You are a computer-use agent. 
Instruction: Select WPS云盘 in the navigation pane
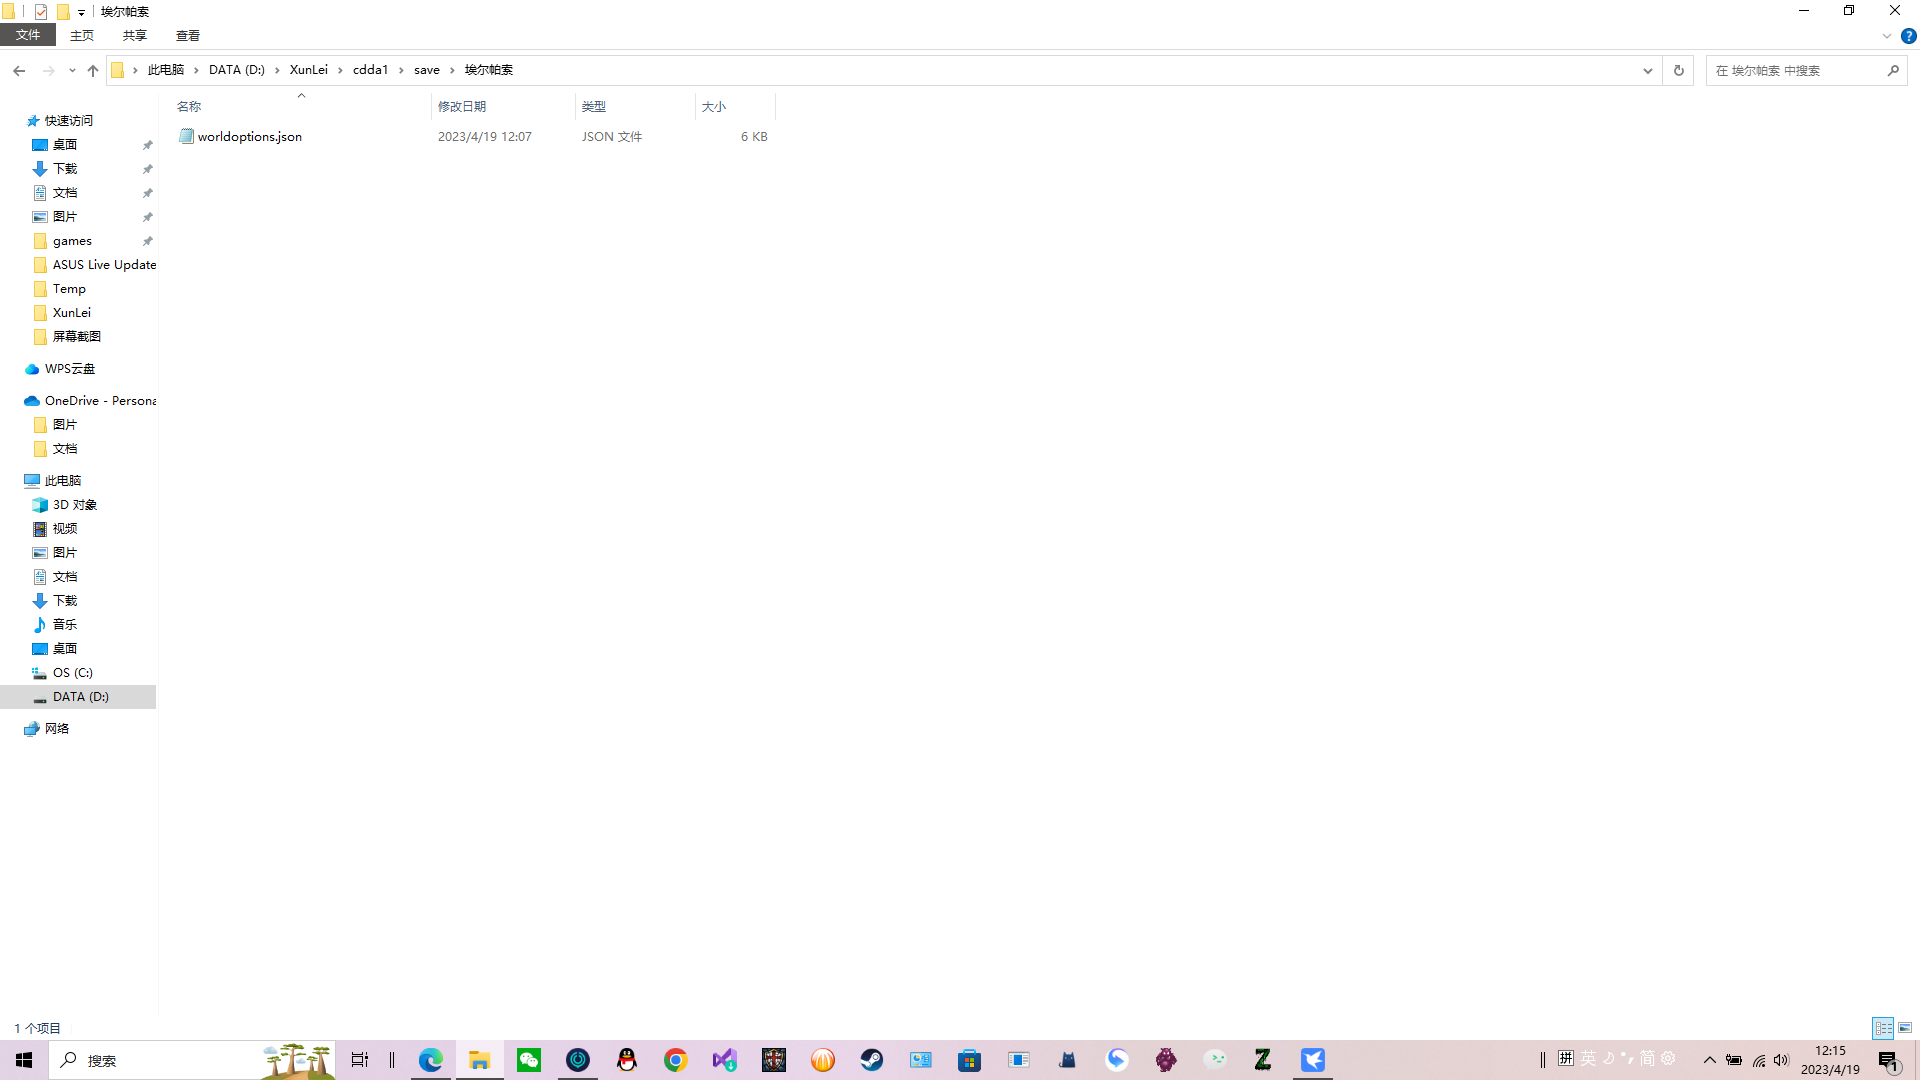69,369
